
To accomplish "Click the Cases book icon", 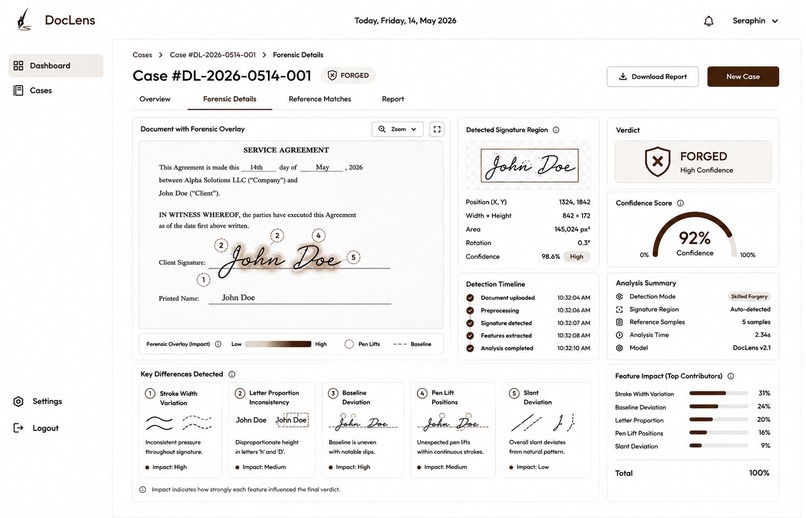I will click(x=19, y=90).
